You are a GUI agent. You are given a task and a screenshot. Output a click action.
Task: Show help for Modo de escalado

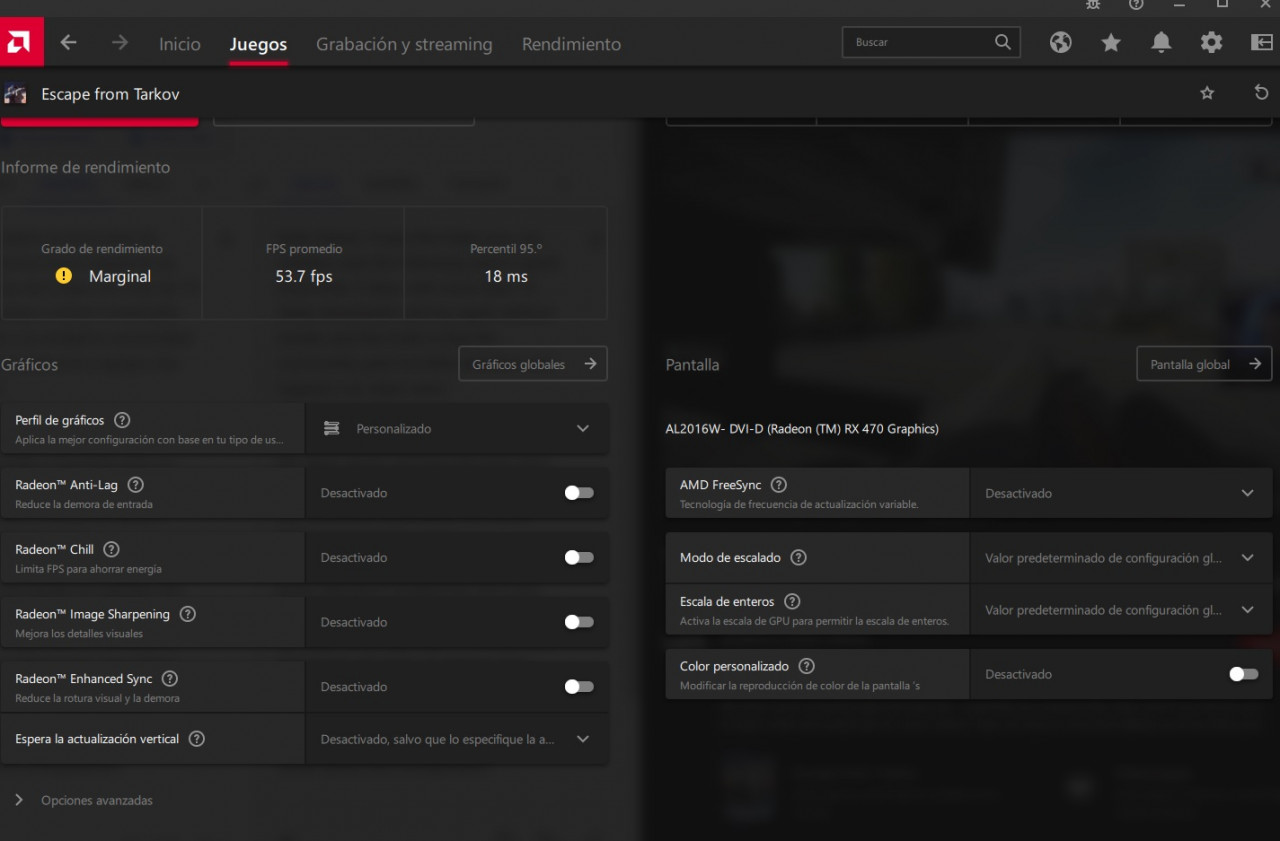[798, 558]
